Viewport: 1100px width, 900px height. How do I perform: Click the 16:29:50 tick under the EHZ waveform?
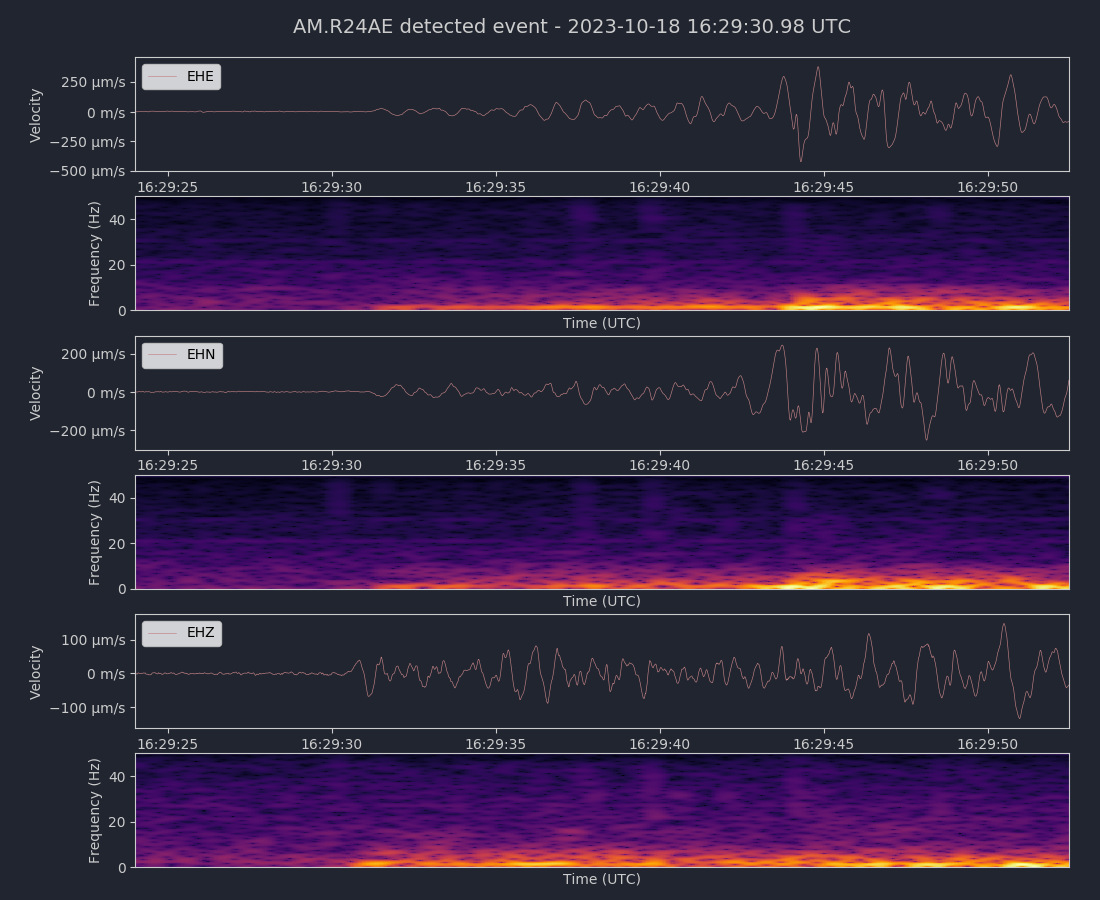pyautogui.click(x=988, y=743)
